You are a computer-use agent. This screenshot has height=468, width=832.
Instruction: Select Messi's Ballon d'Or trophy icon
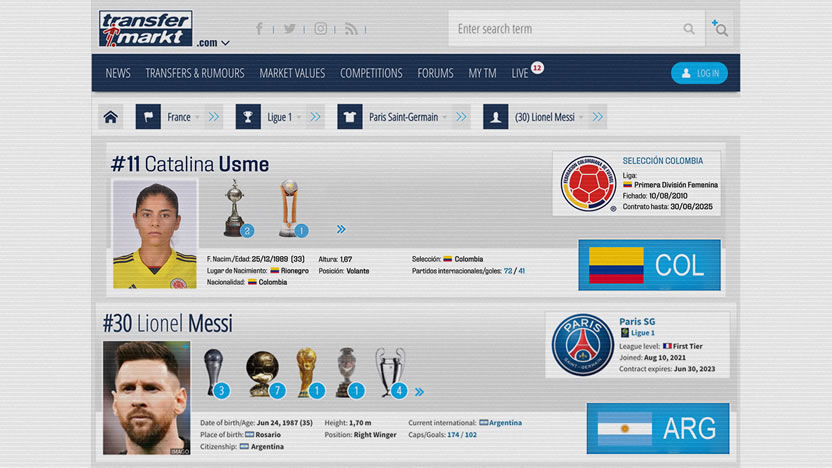265,374
